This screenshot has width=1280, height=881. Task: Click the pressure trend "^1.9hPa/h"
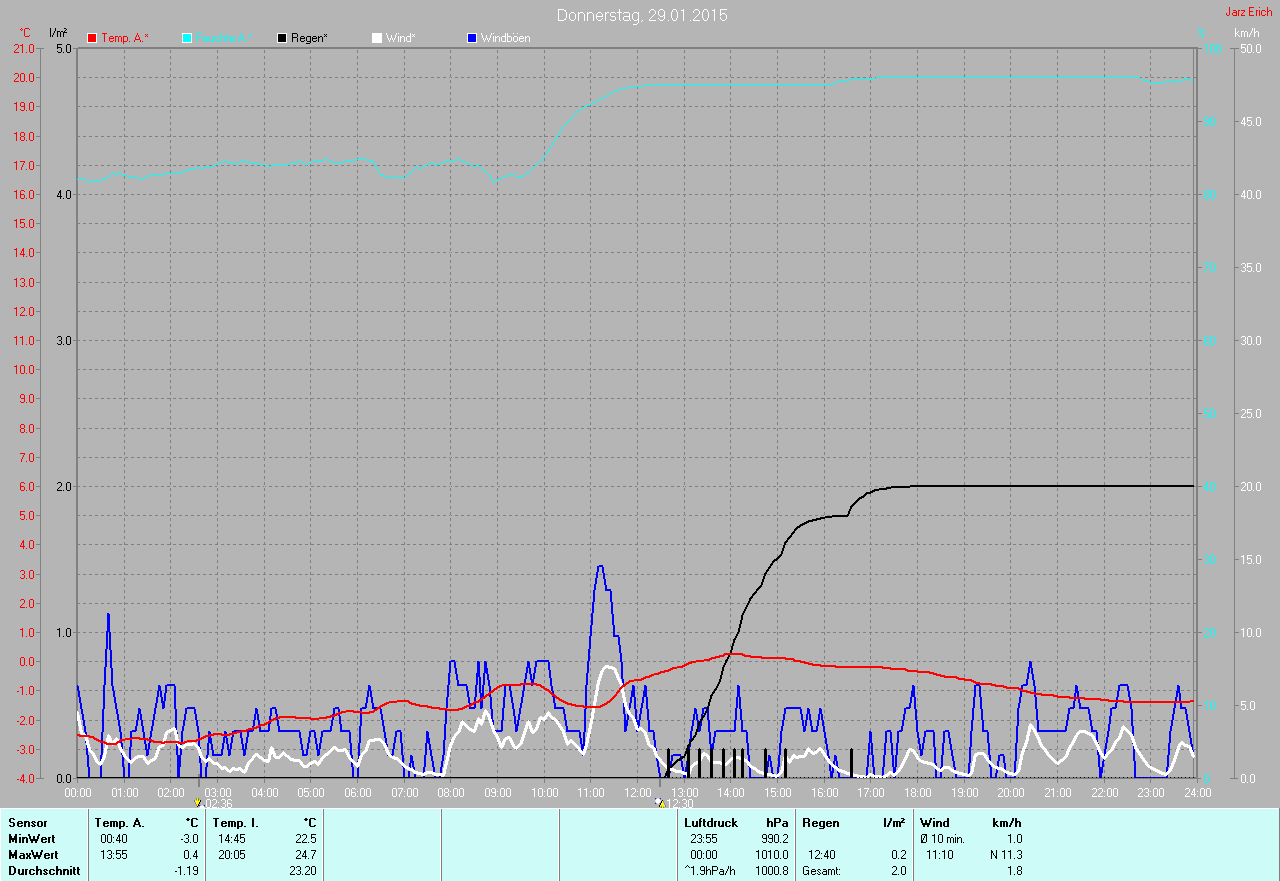(x=711, y=871)
